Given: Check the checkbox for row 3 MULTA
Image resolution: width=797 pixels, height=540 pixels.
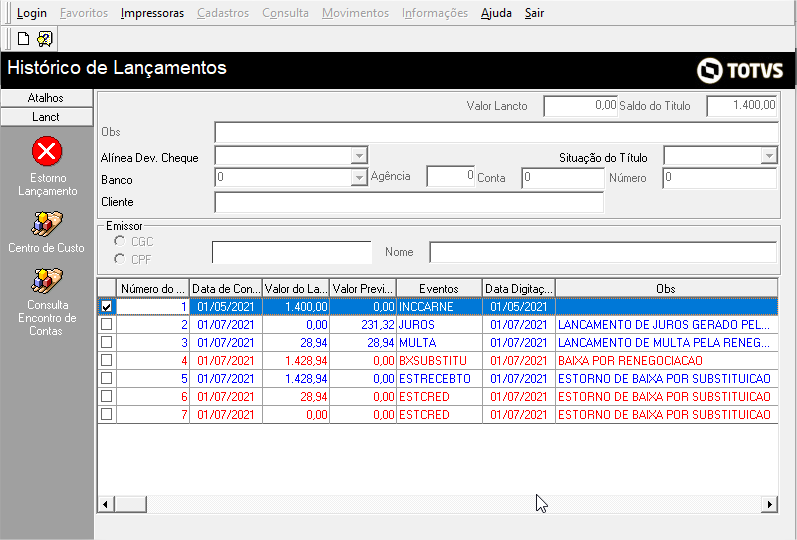Looking at the screenshot, I should (107, 342).
